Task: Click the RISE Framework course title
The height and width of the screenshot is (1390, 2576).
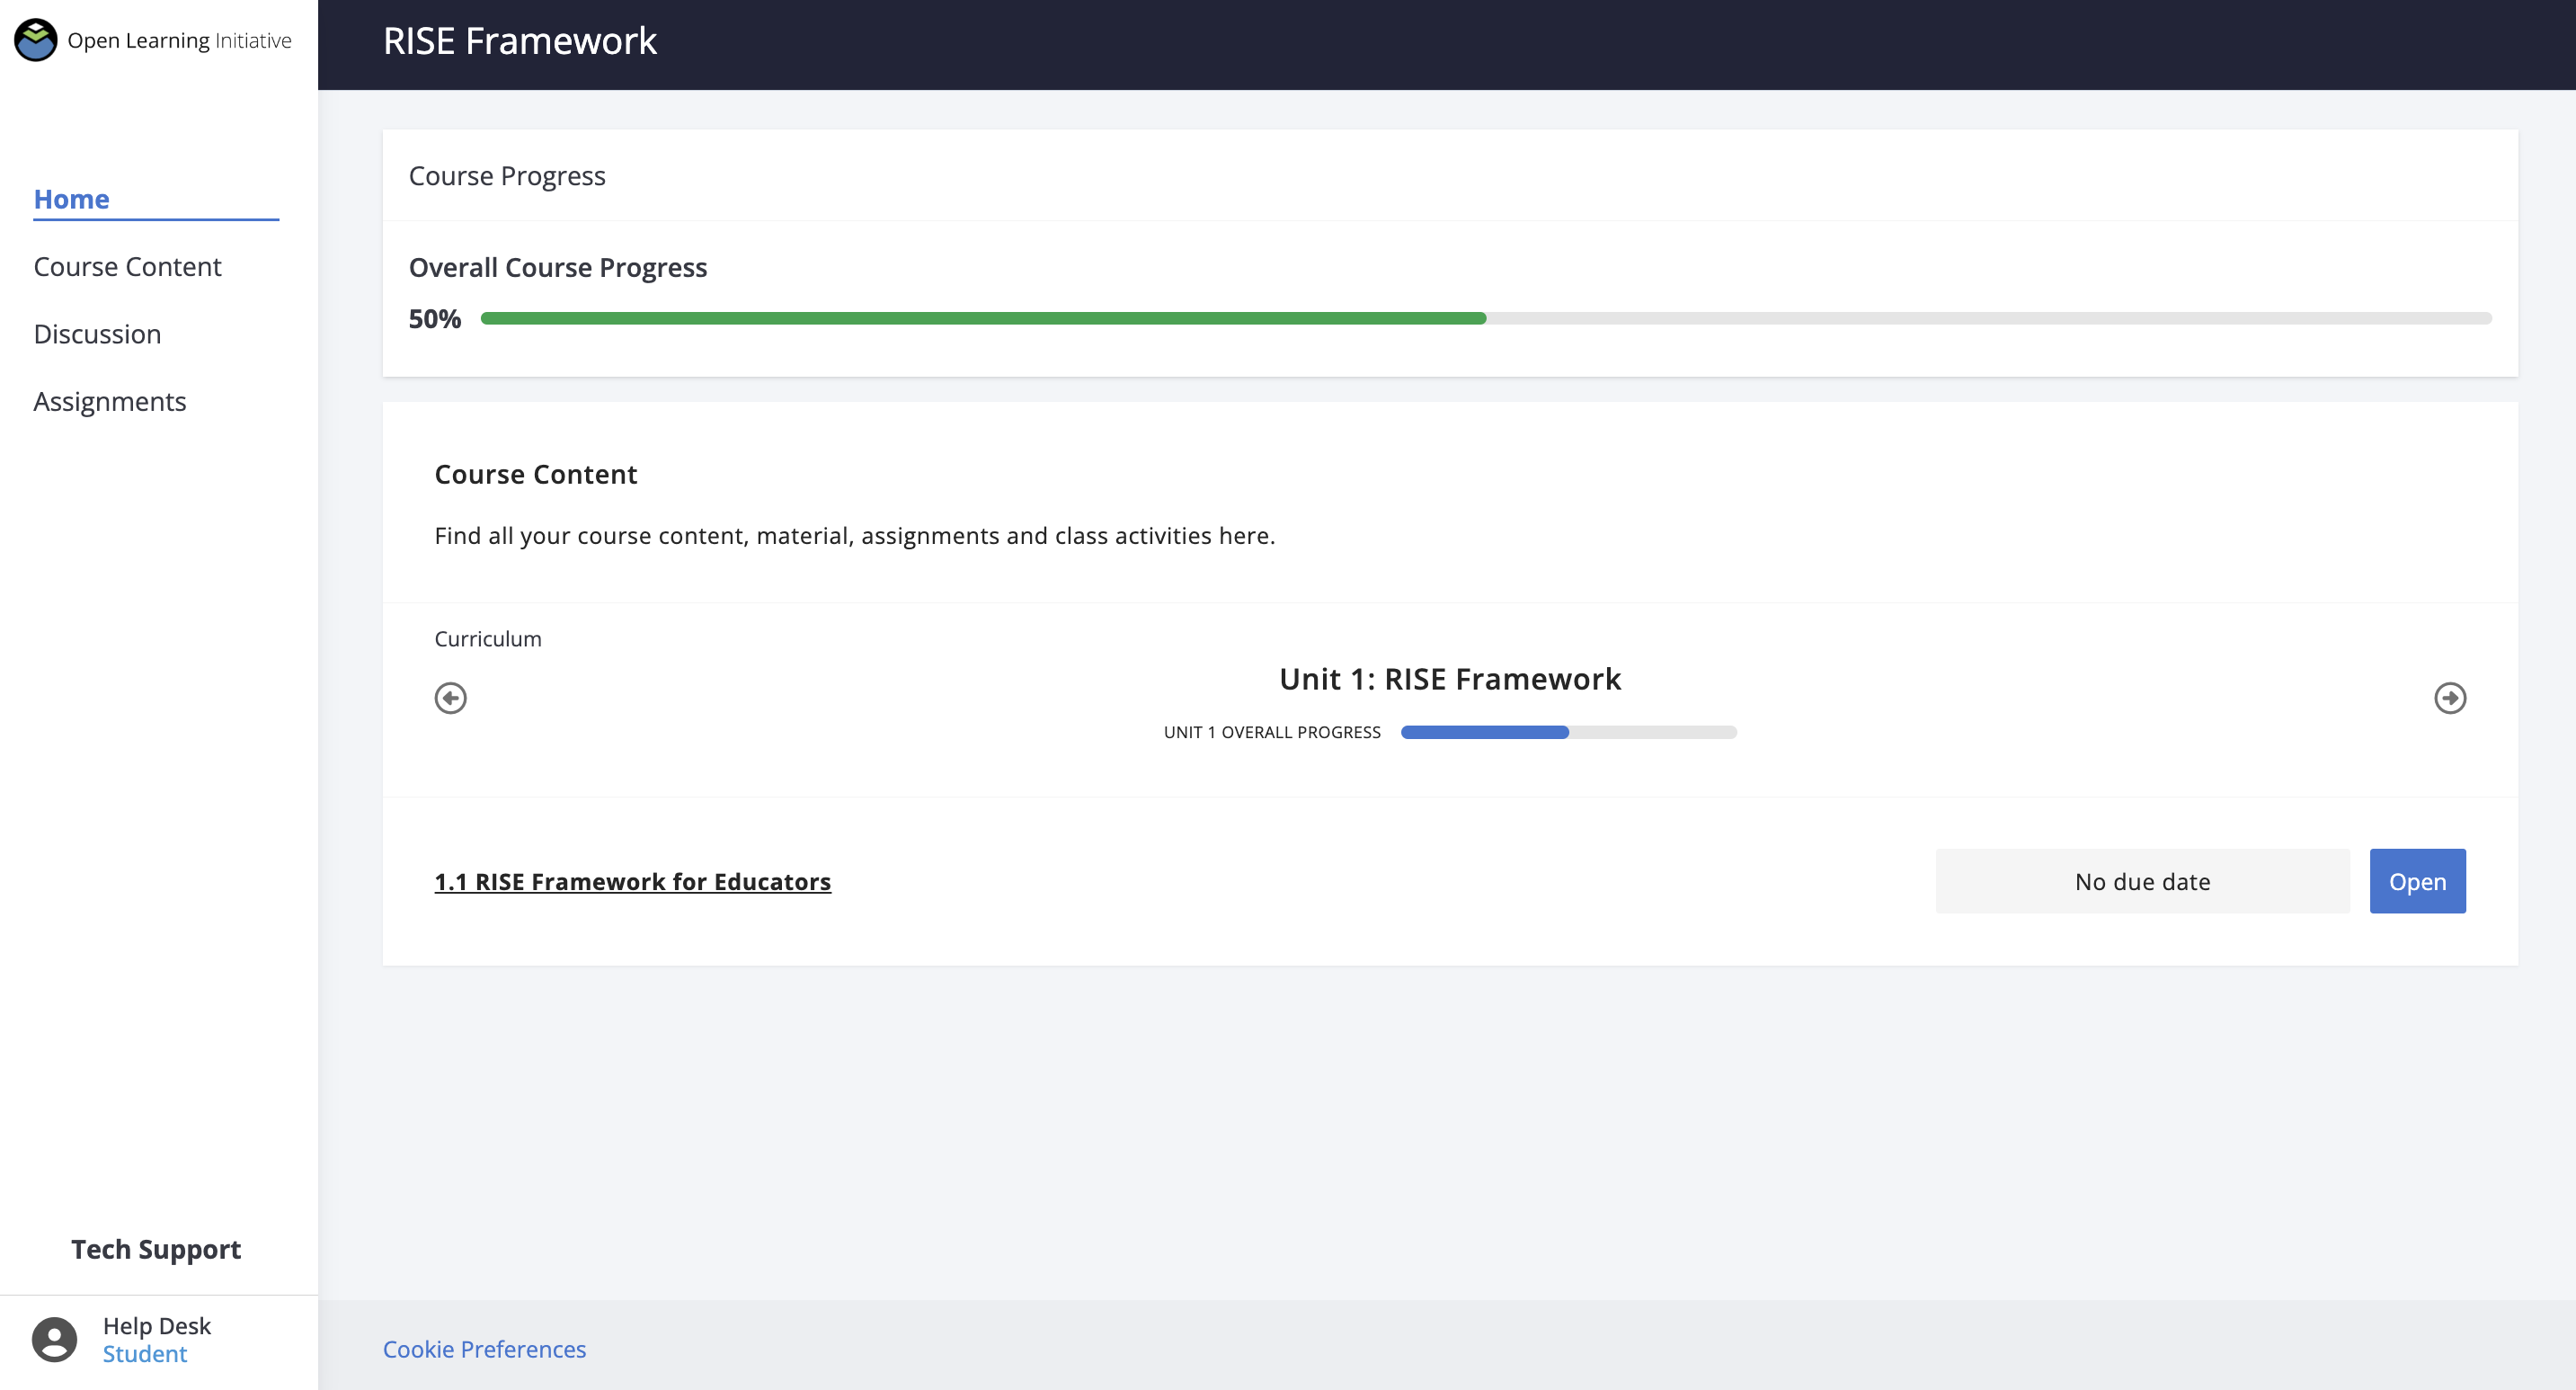Action: click(519, 41)
